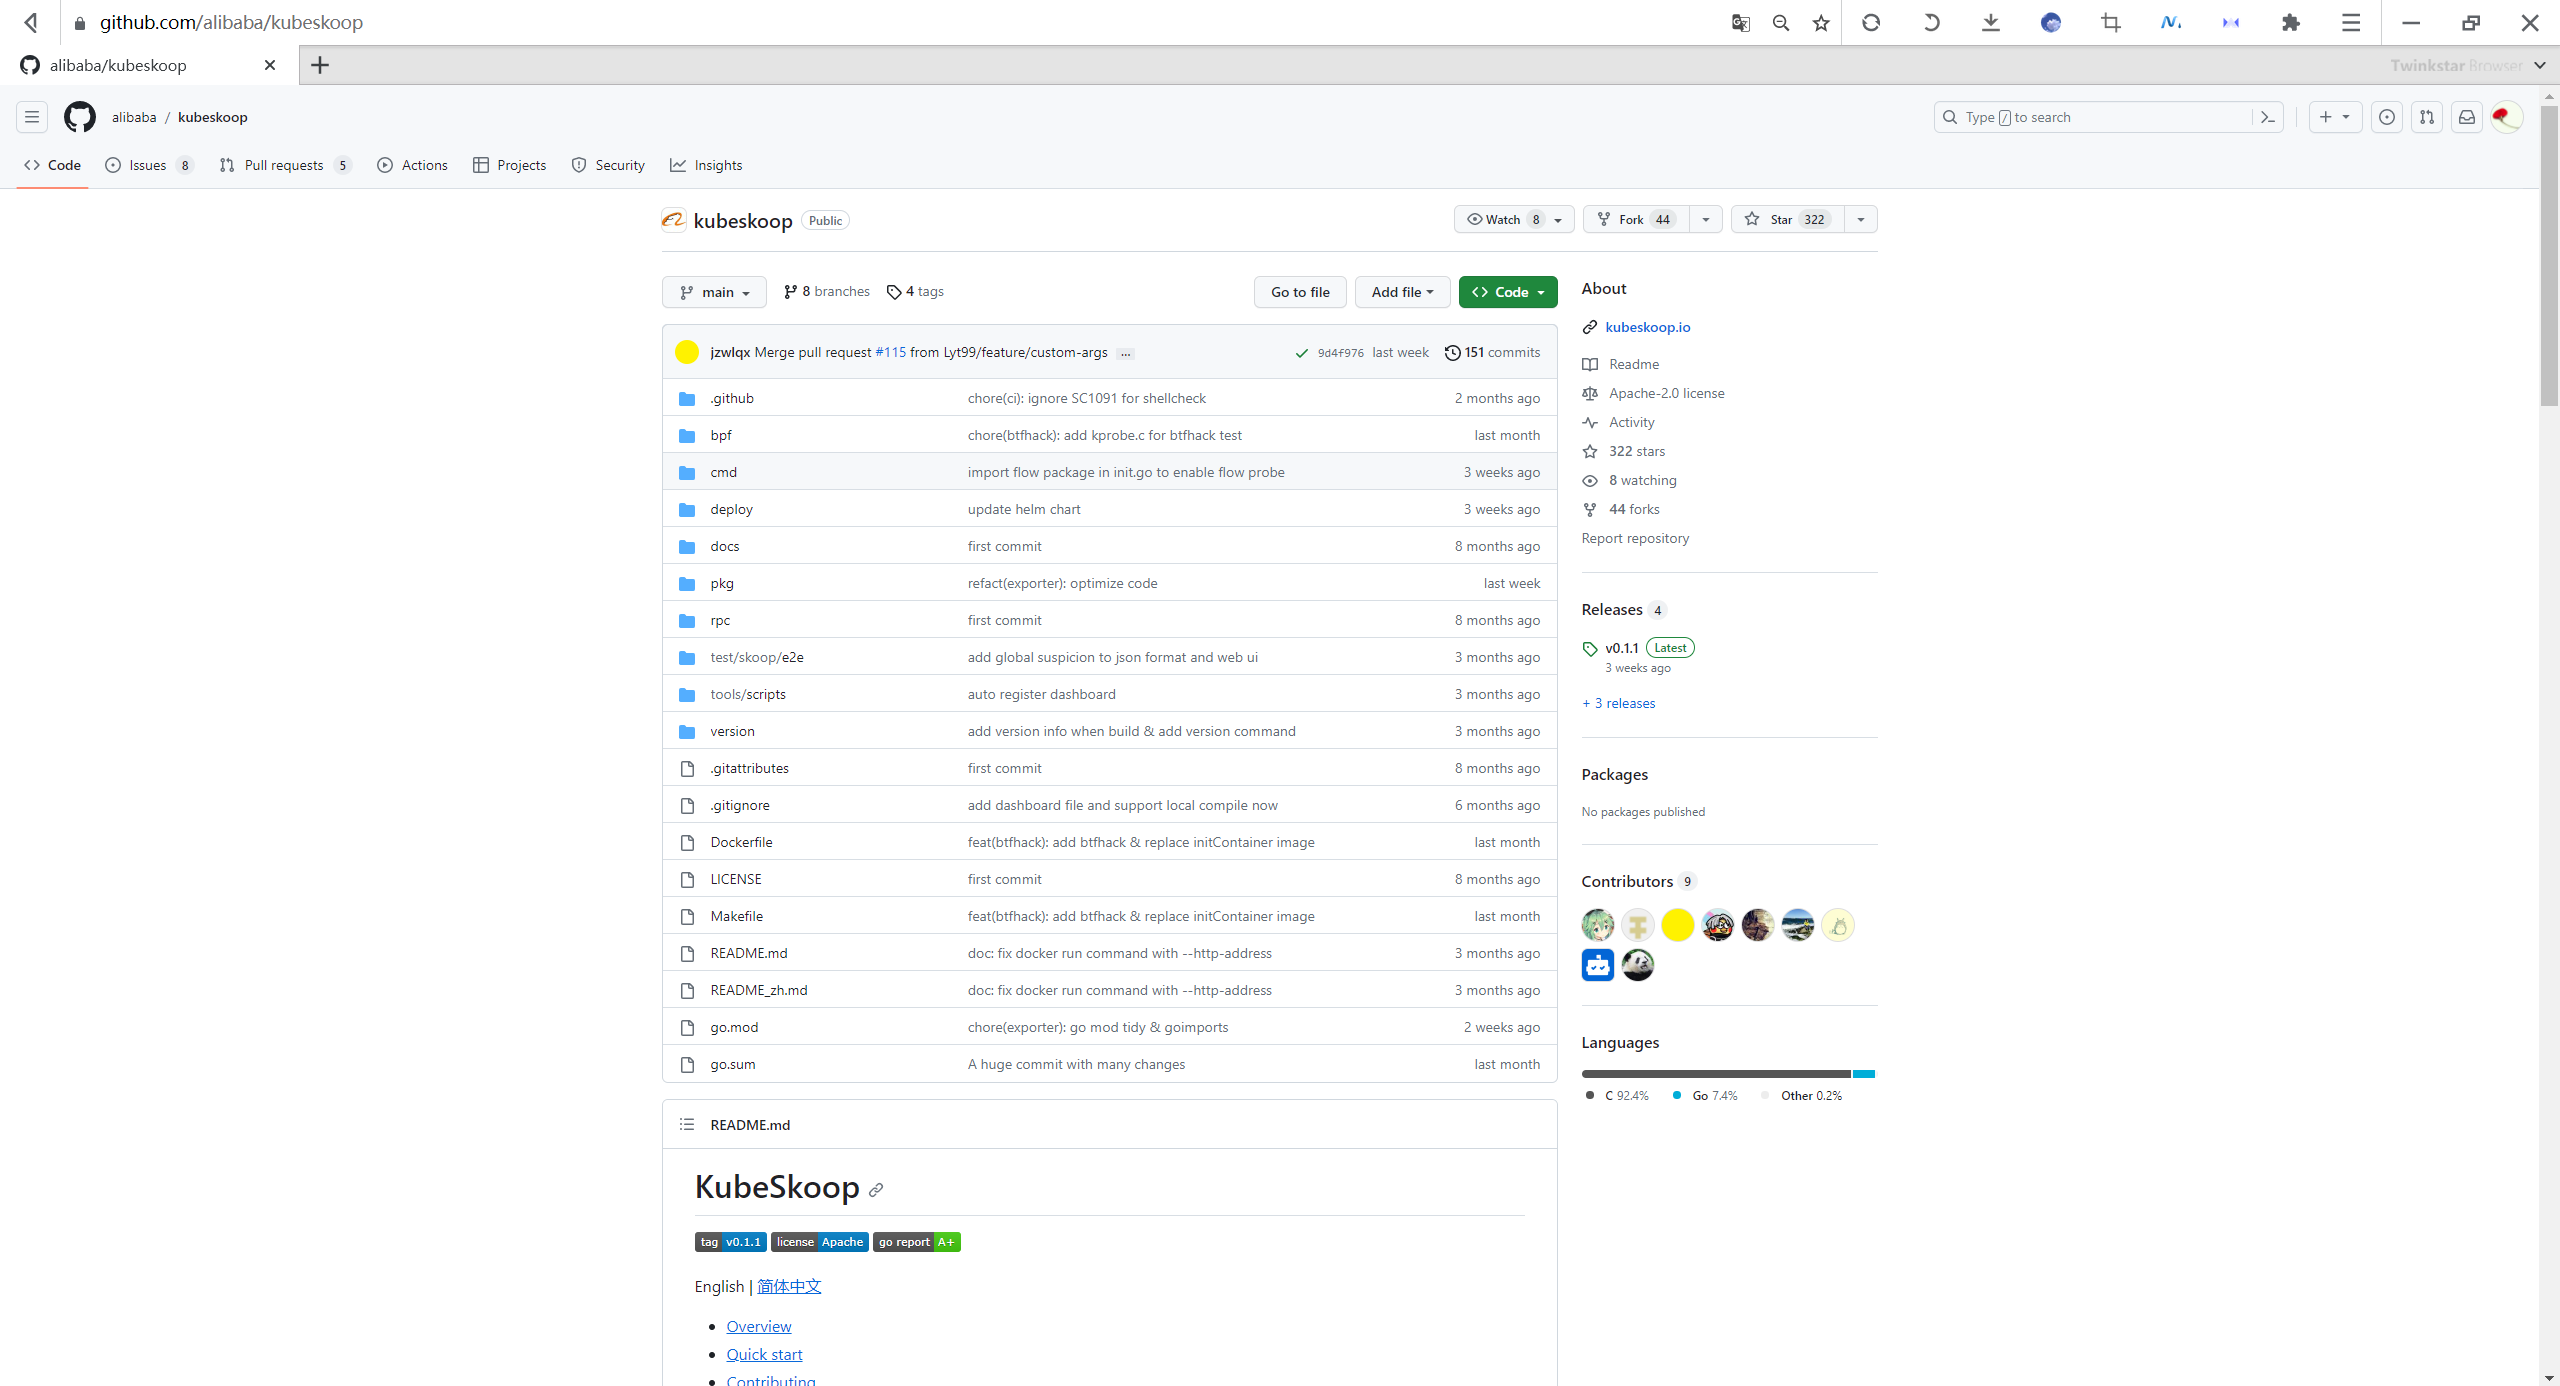Screen dimensions: 2560x1386
Task: Open the 简体中文 README link
Action: [789, 1286]
